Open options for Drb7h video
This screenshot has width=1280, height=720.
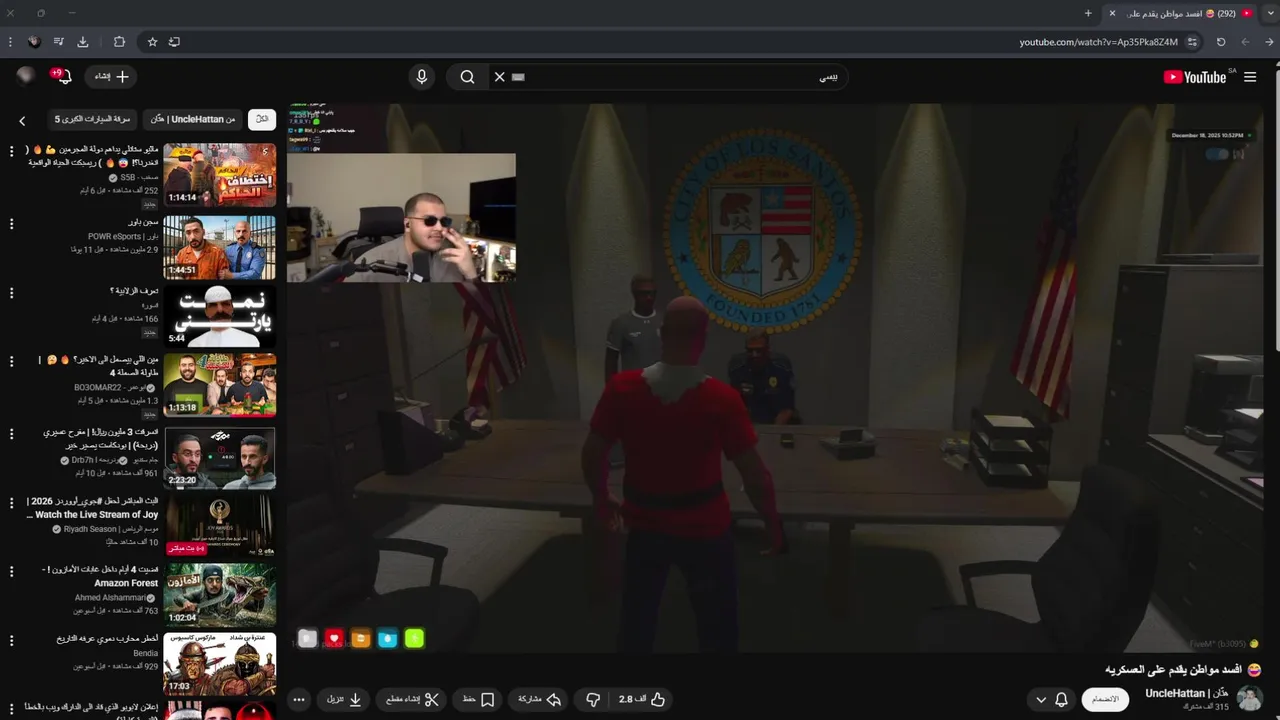(11, 434)
